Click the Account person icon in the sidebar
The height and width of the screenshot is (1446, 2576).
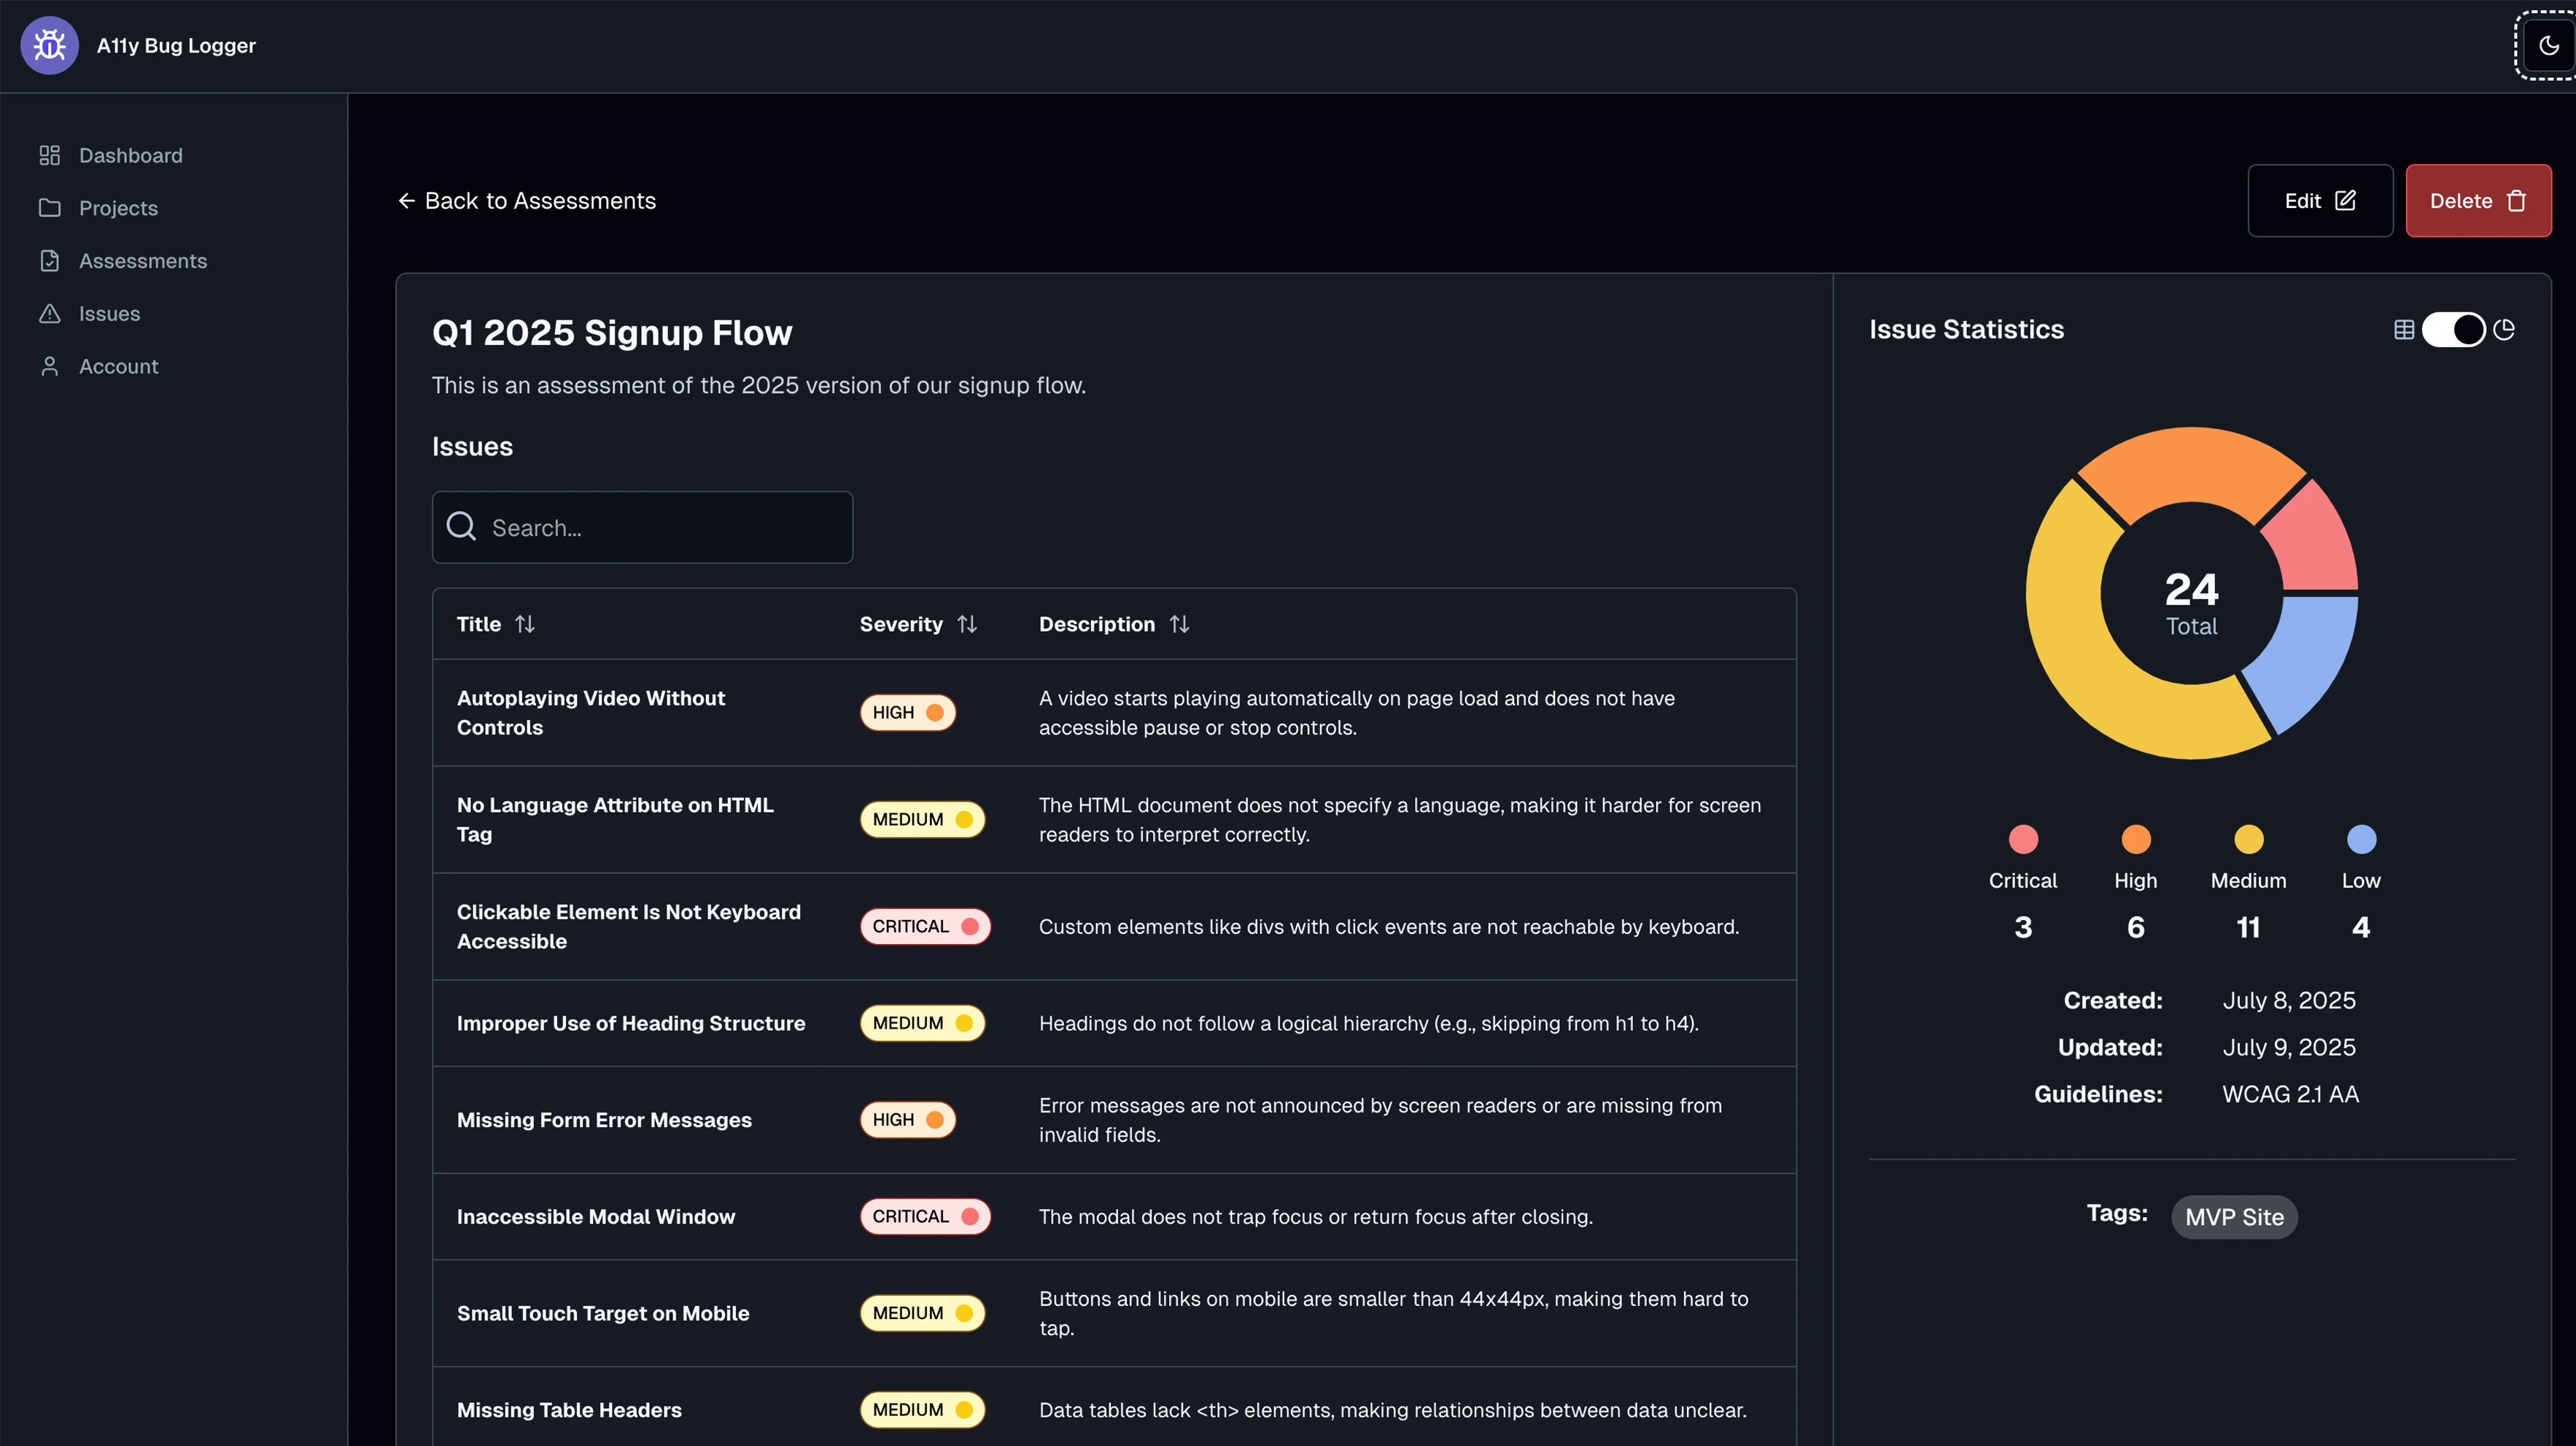pyautogui.click(x=49, y=366)
